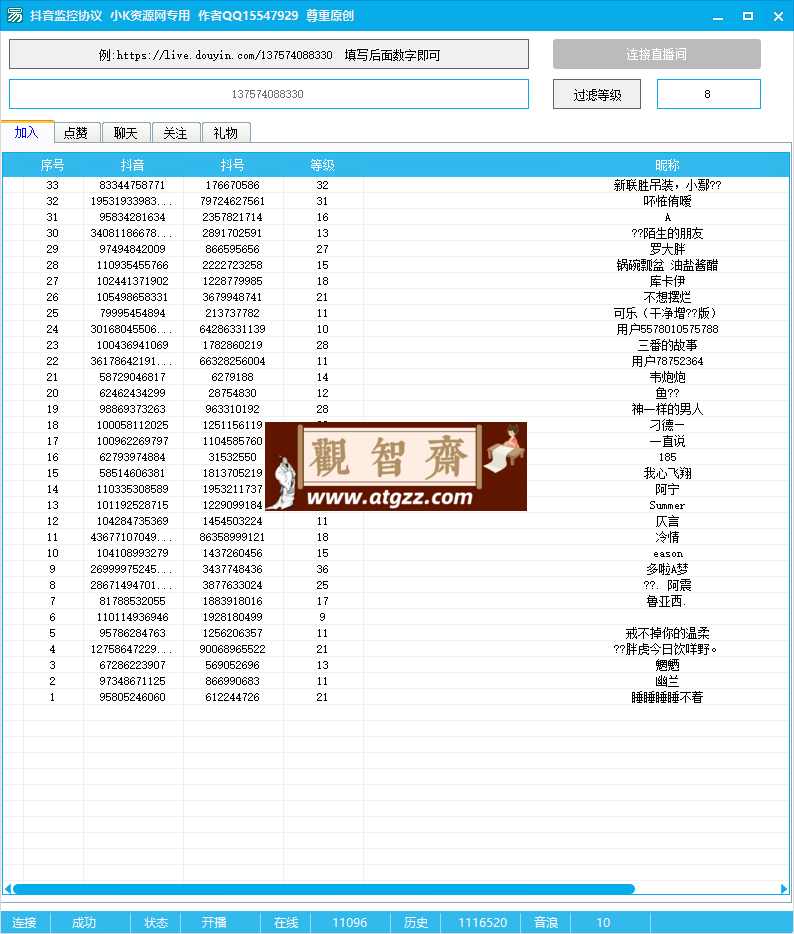Image resolution: width=794 pixels, height=934 pixels.
Task: Select nickname eason
Action: coord(668,553)
